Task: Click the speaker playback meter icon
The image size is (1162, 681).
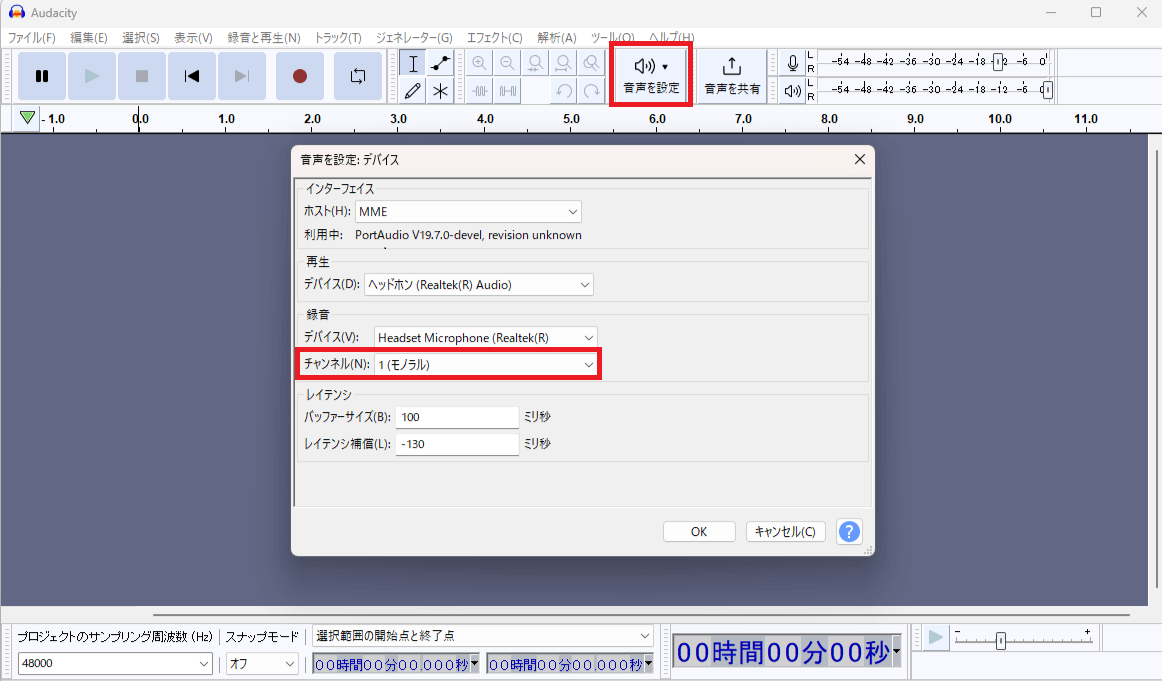Action: tap(792, 91)
